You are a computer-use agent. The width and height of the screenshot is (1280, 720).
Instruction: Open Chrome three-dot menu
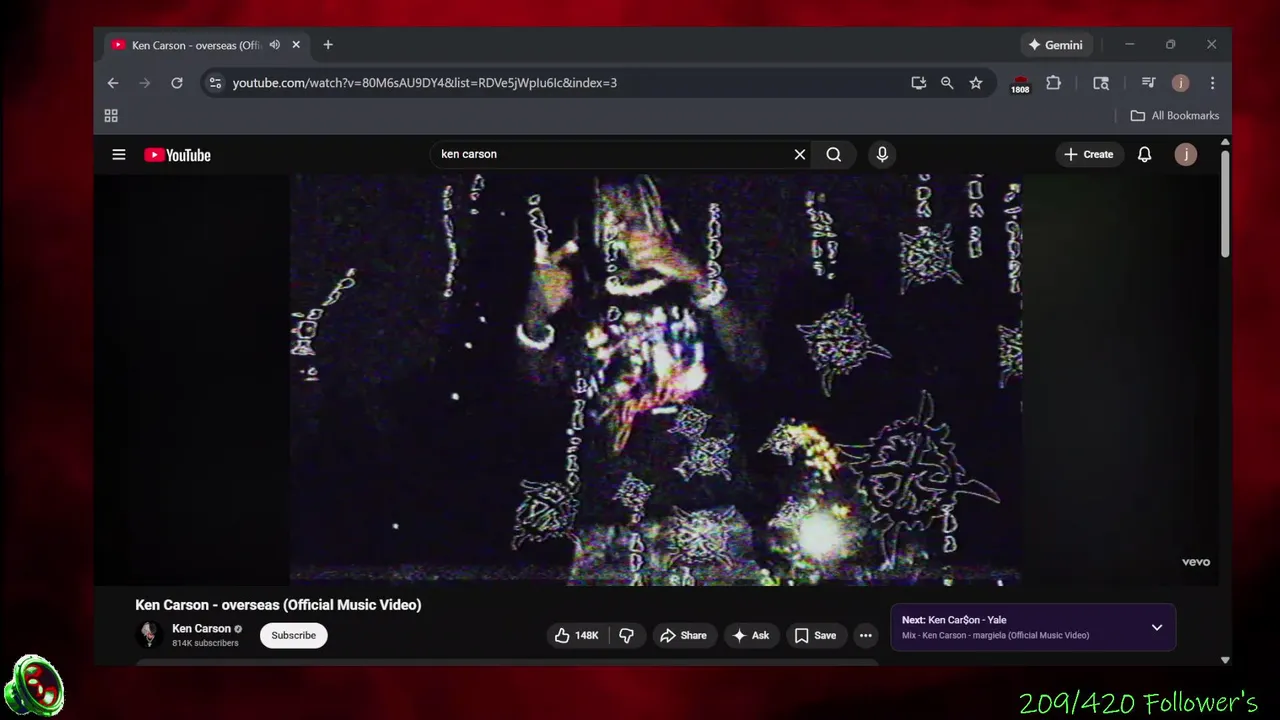coord(1212,83)
